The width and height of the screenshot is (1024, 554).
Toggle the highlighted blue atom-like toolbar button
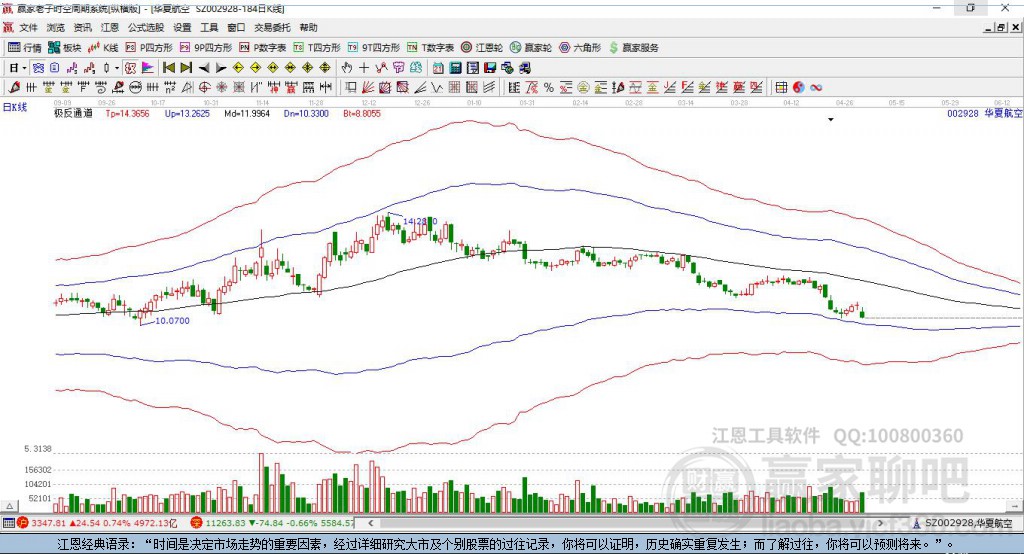(x=38, y=67)
